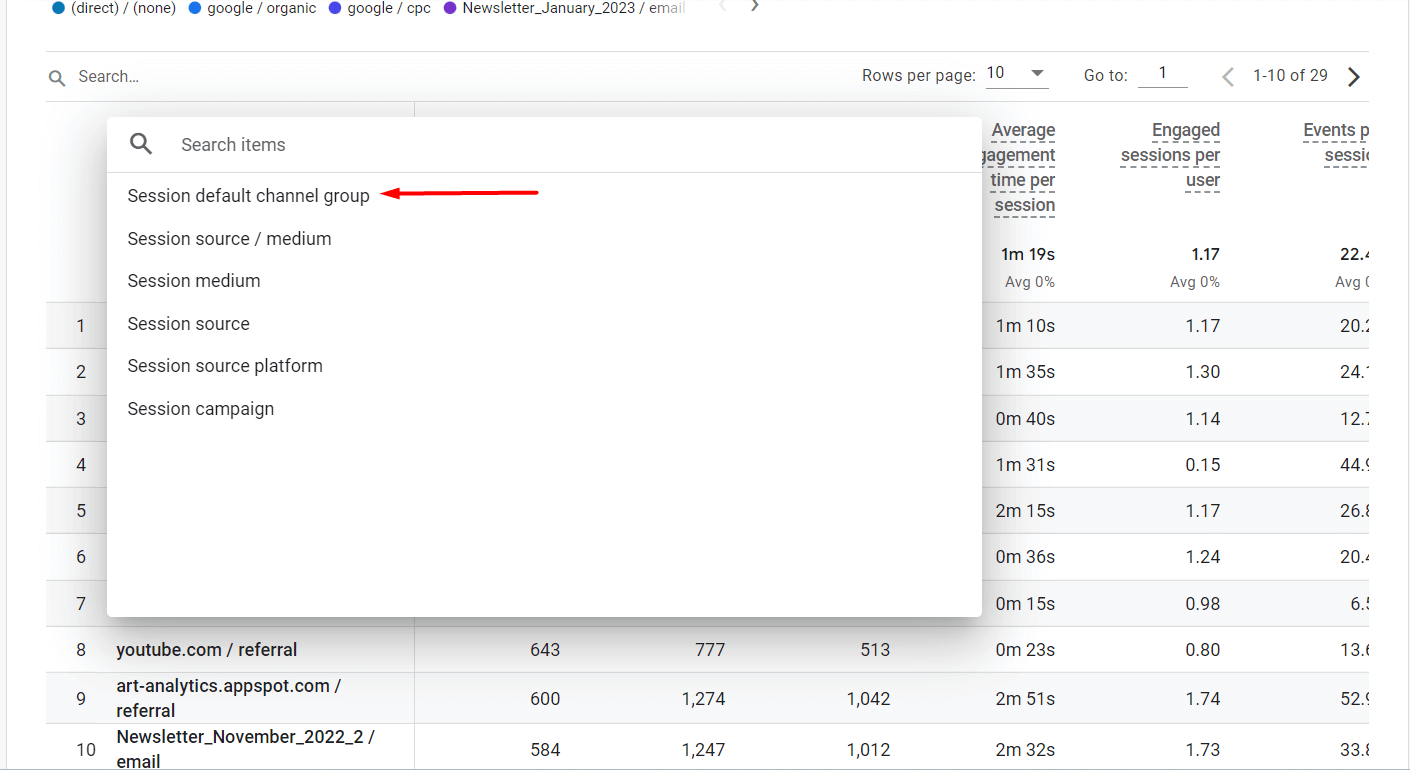Open the youtube.com / referral row entry
The image size is (1410, 770).
[x=206, y=649]
